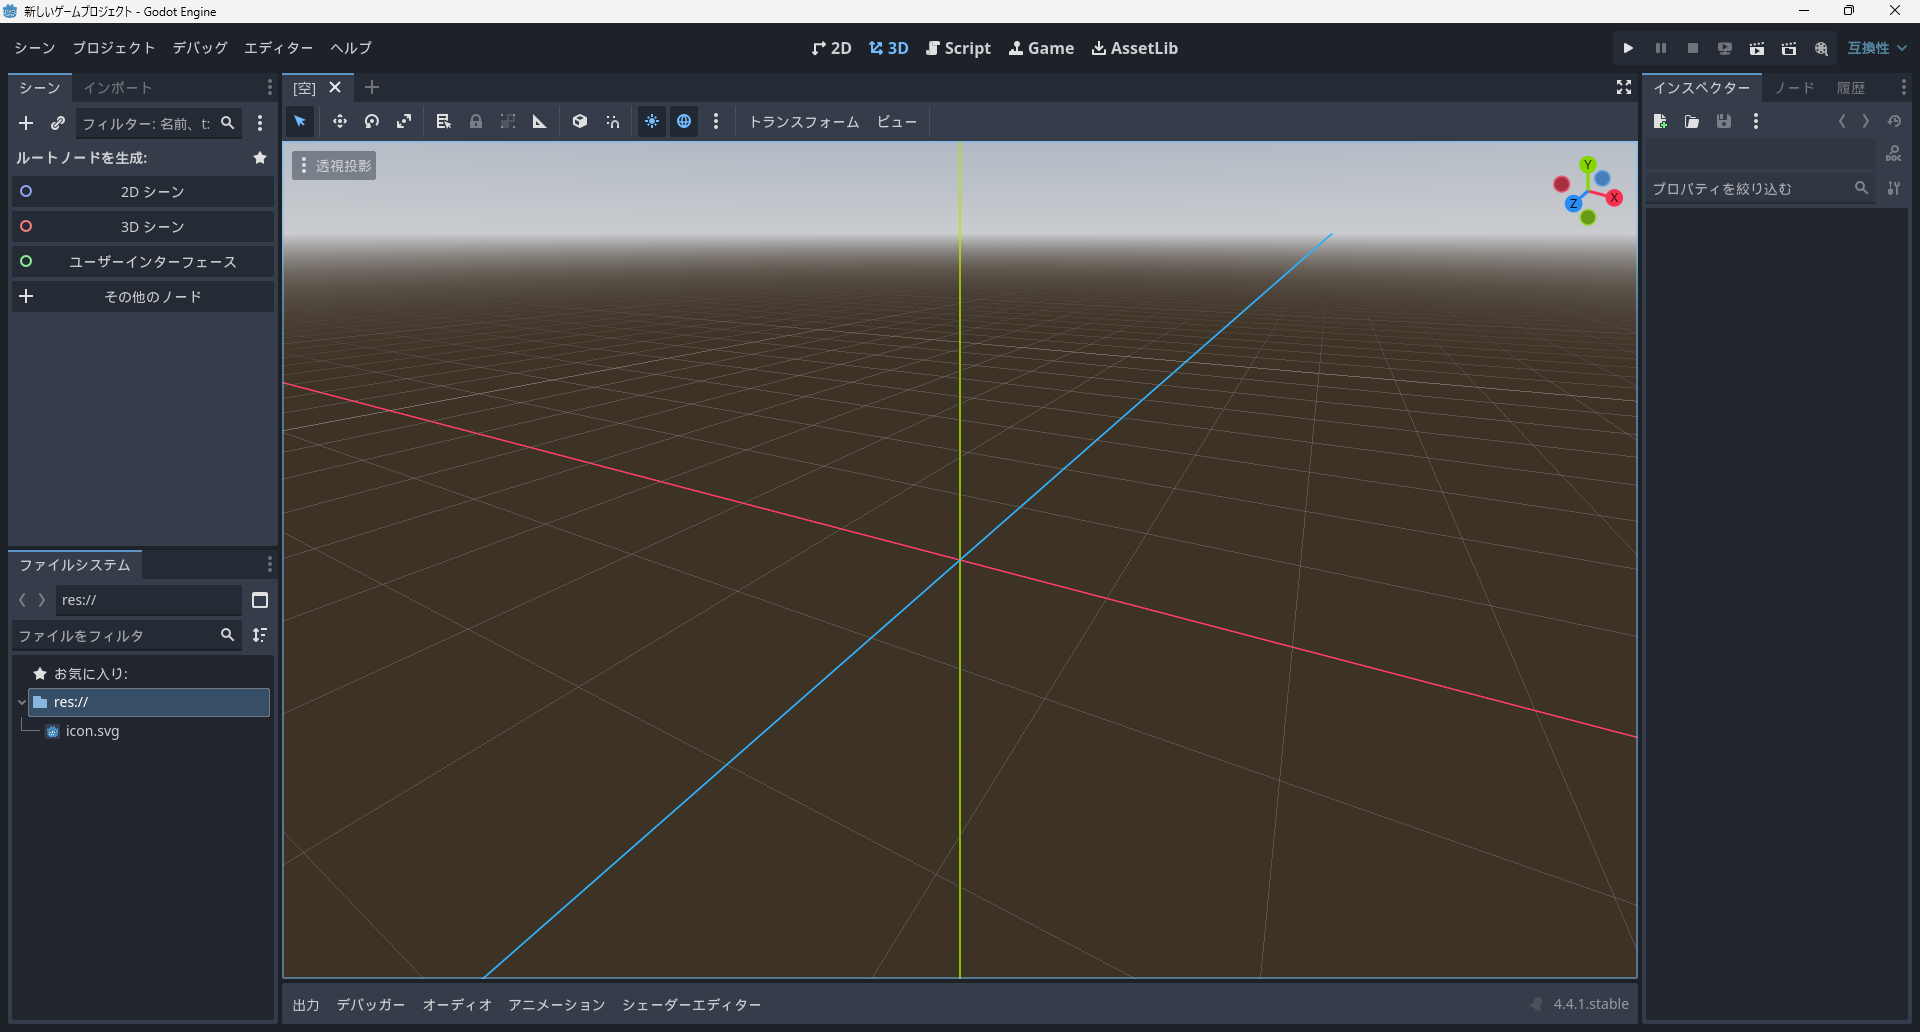
Task: Toggle distraction free mode icon
Action: coord(1624,88)
